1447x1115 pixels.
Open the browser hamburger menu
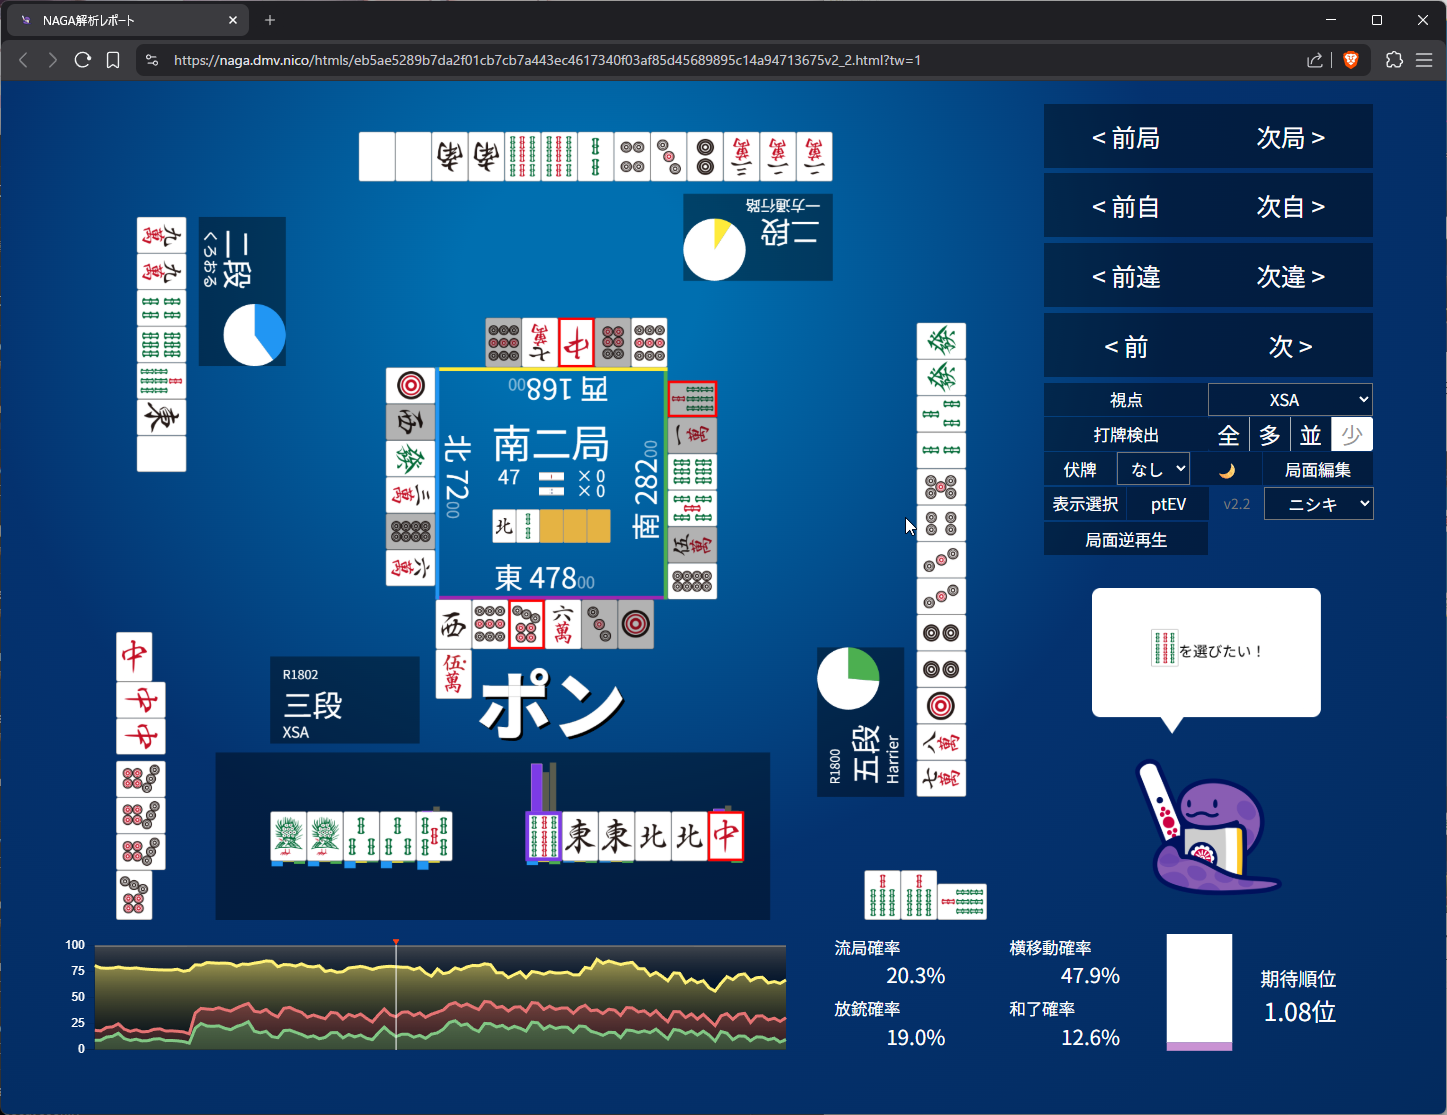1424,60
